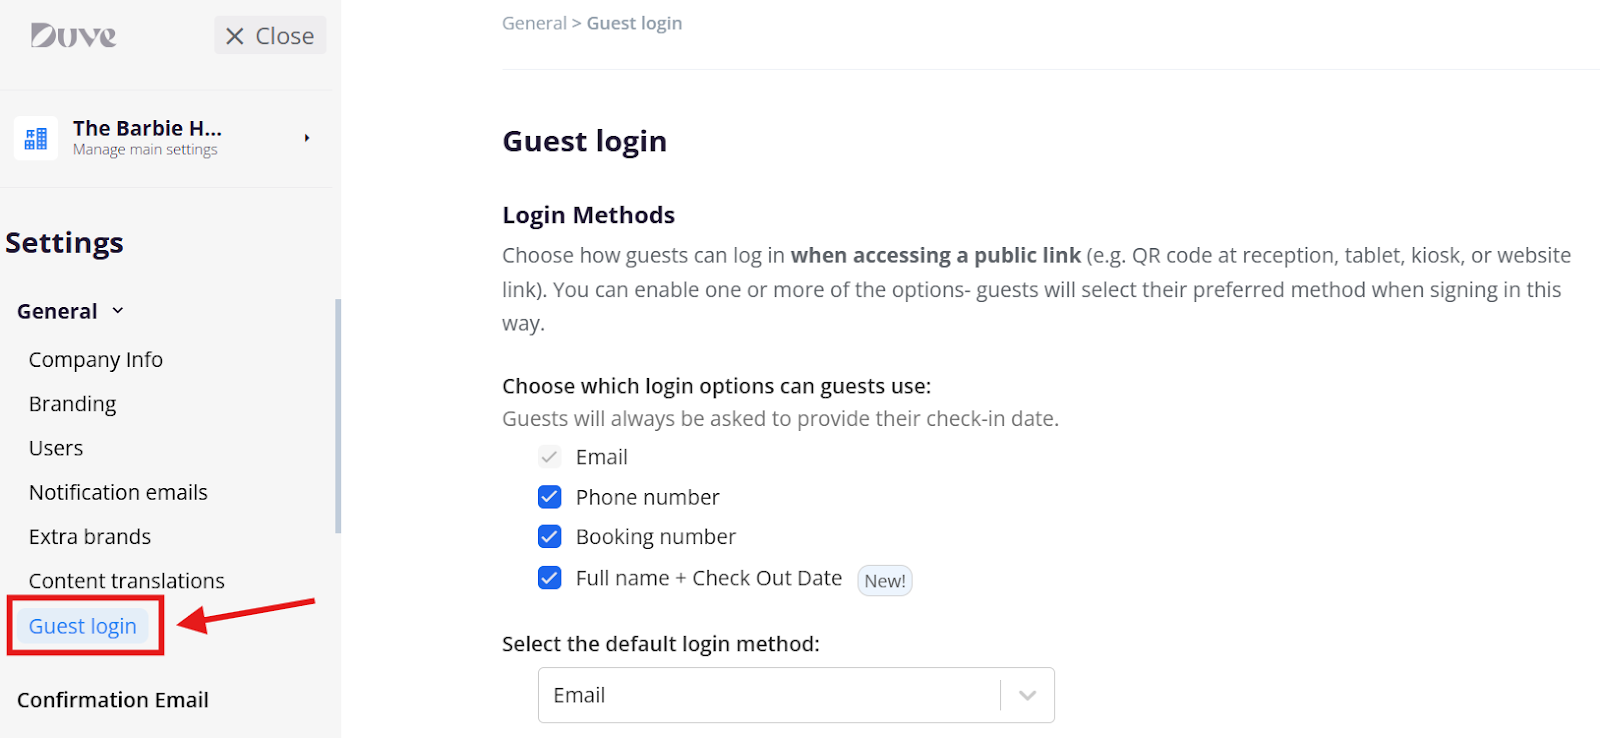Open the Users settings page

coord(56,448)
